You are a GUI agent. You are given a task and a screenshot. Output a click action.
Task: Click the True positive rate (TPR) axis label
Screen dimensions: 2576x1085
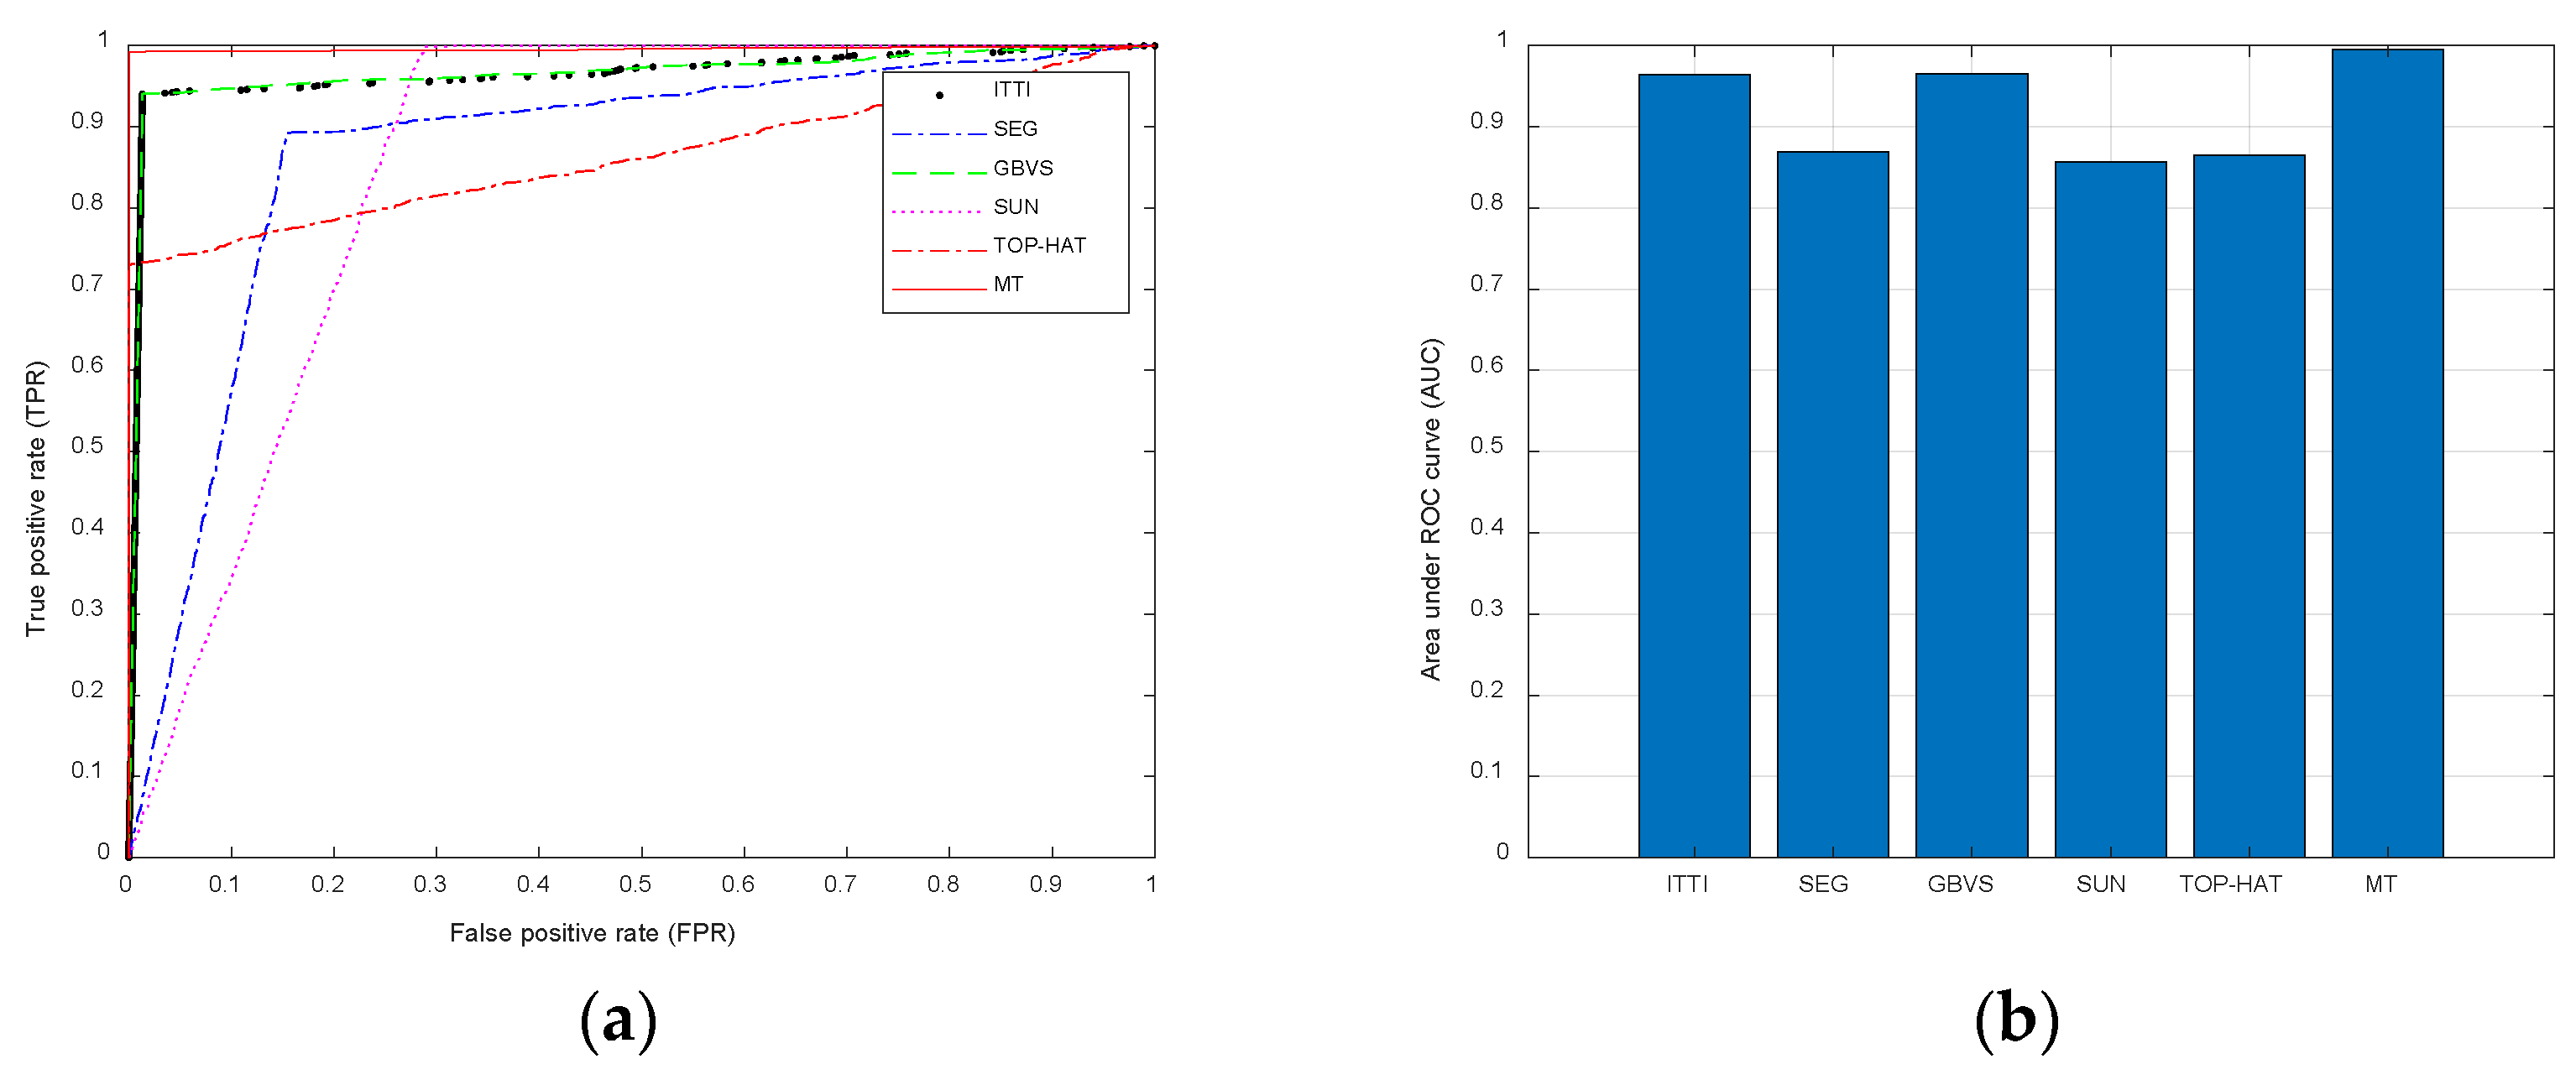[x=36, y=498]
